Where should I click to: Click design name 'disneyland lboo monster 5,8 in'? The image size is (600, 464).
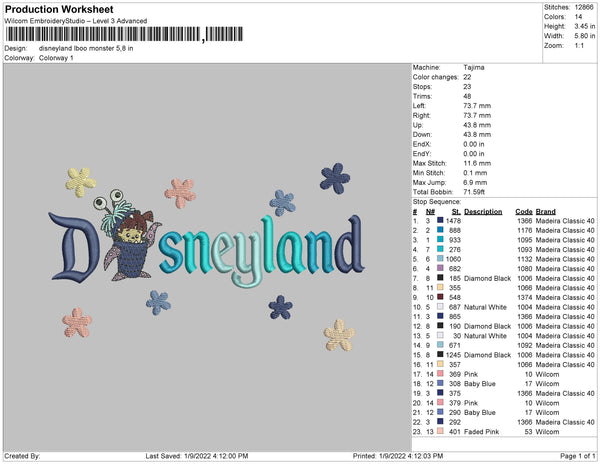click(x=86, y=49)
